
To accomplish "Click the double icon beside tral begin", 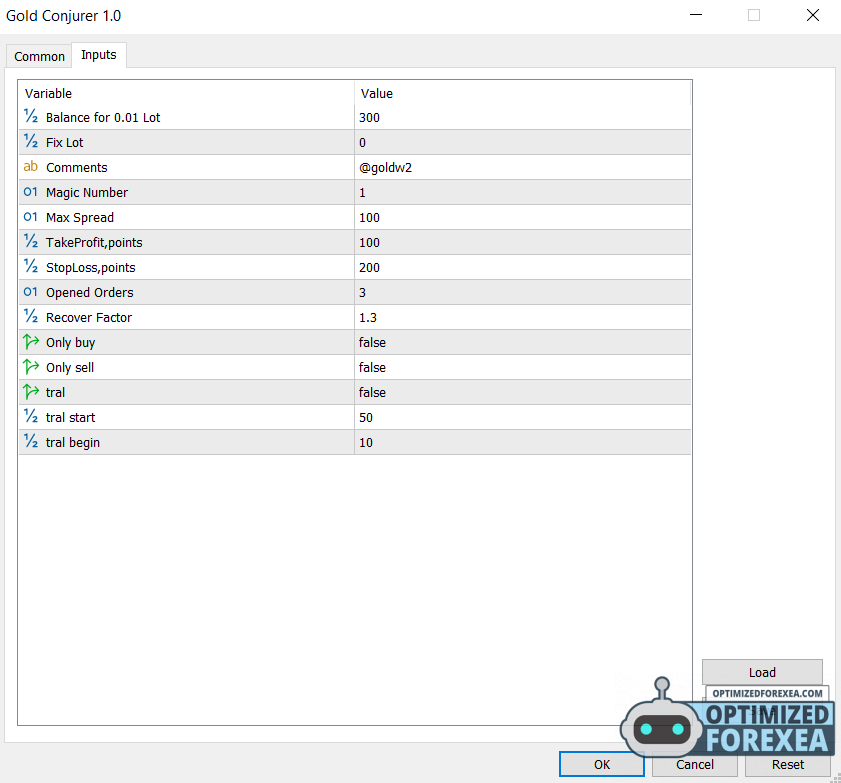I will click(31, 442).
